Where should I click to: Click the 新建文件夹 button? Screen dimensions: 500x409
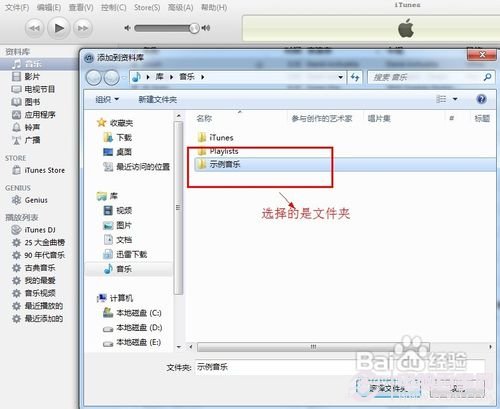[x=157, y=99]
